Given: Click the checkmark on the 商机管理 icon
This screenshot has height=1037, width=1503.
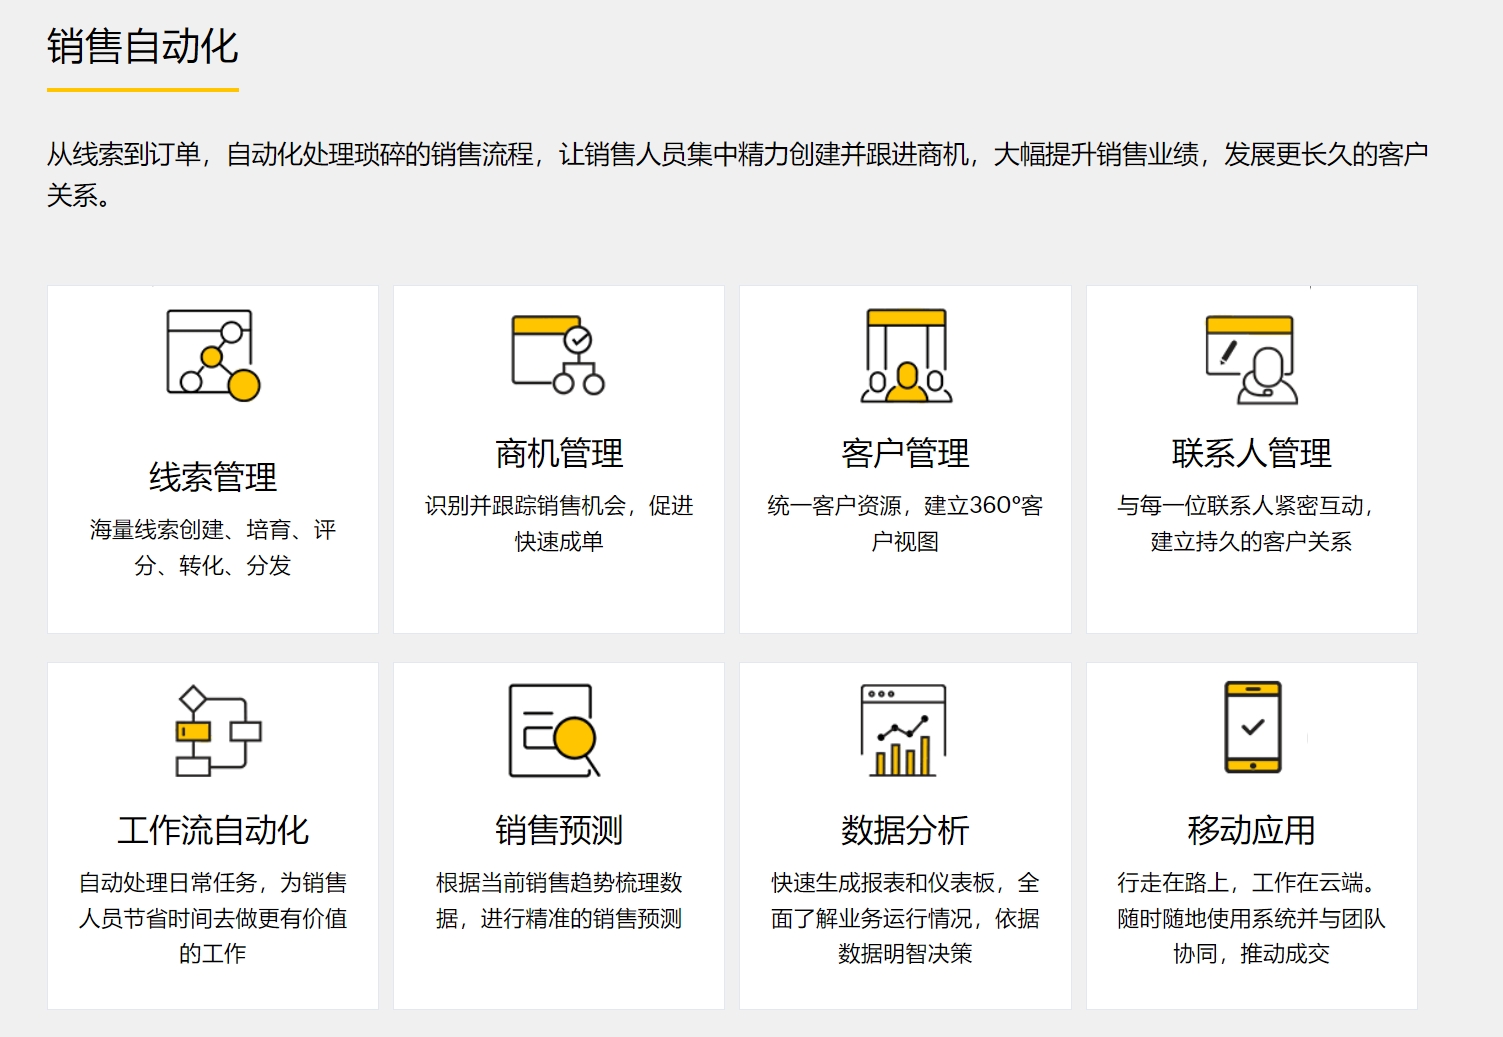Looking at the screenshot, I should click(x=578, y=340).
